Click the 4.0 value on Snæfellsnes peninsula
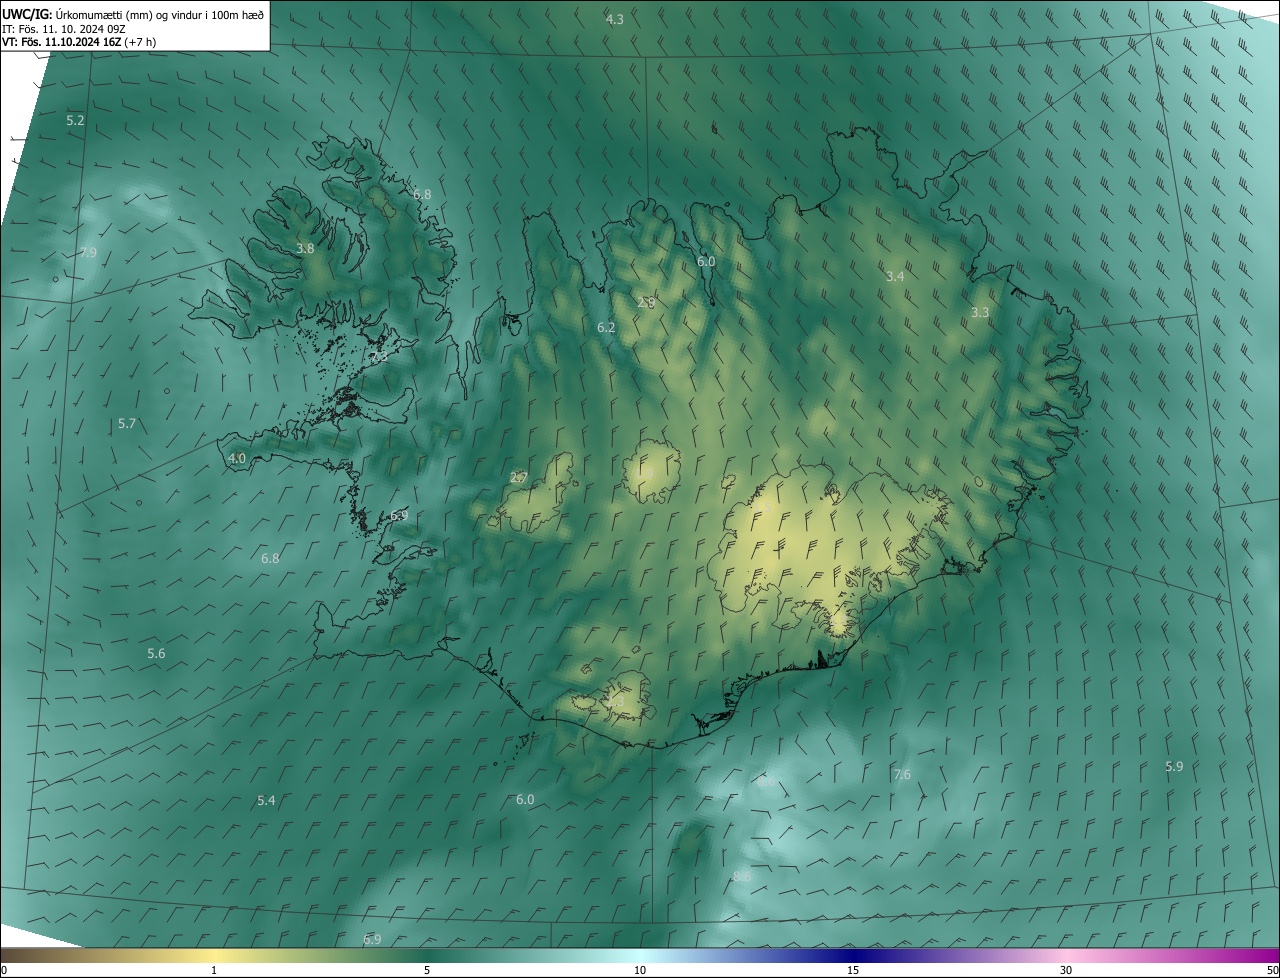This screenshot has width=1280, height=978. [237, 458]
